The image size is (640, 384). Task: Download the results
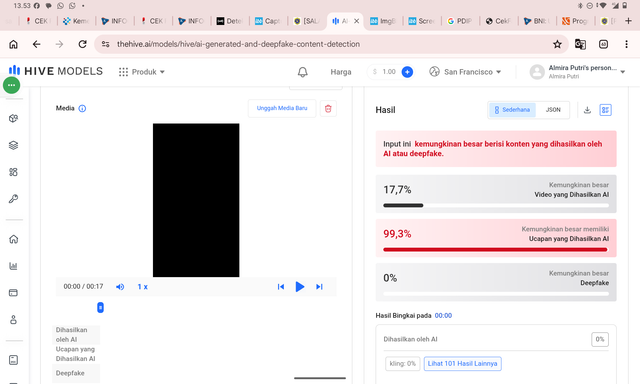tap(587, 110)
